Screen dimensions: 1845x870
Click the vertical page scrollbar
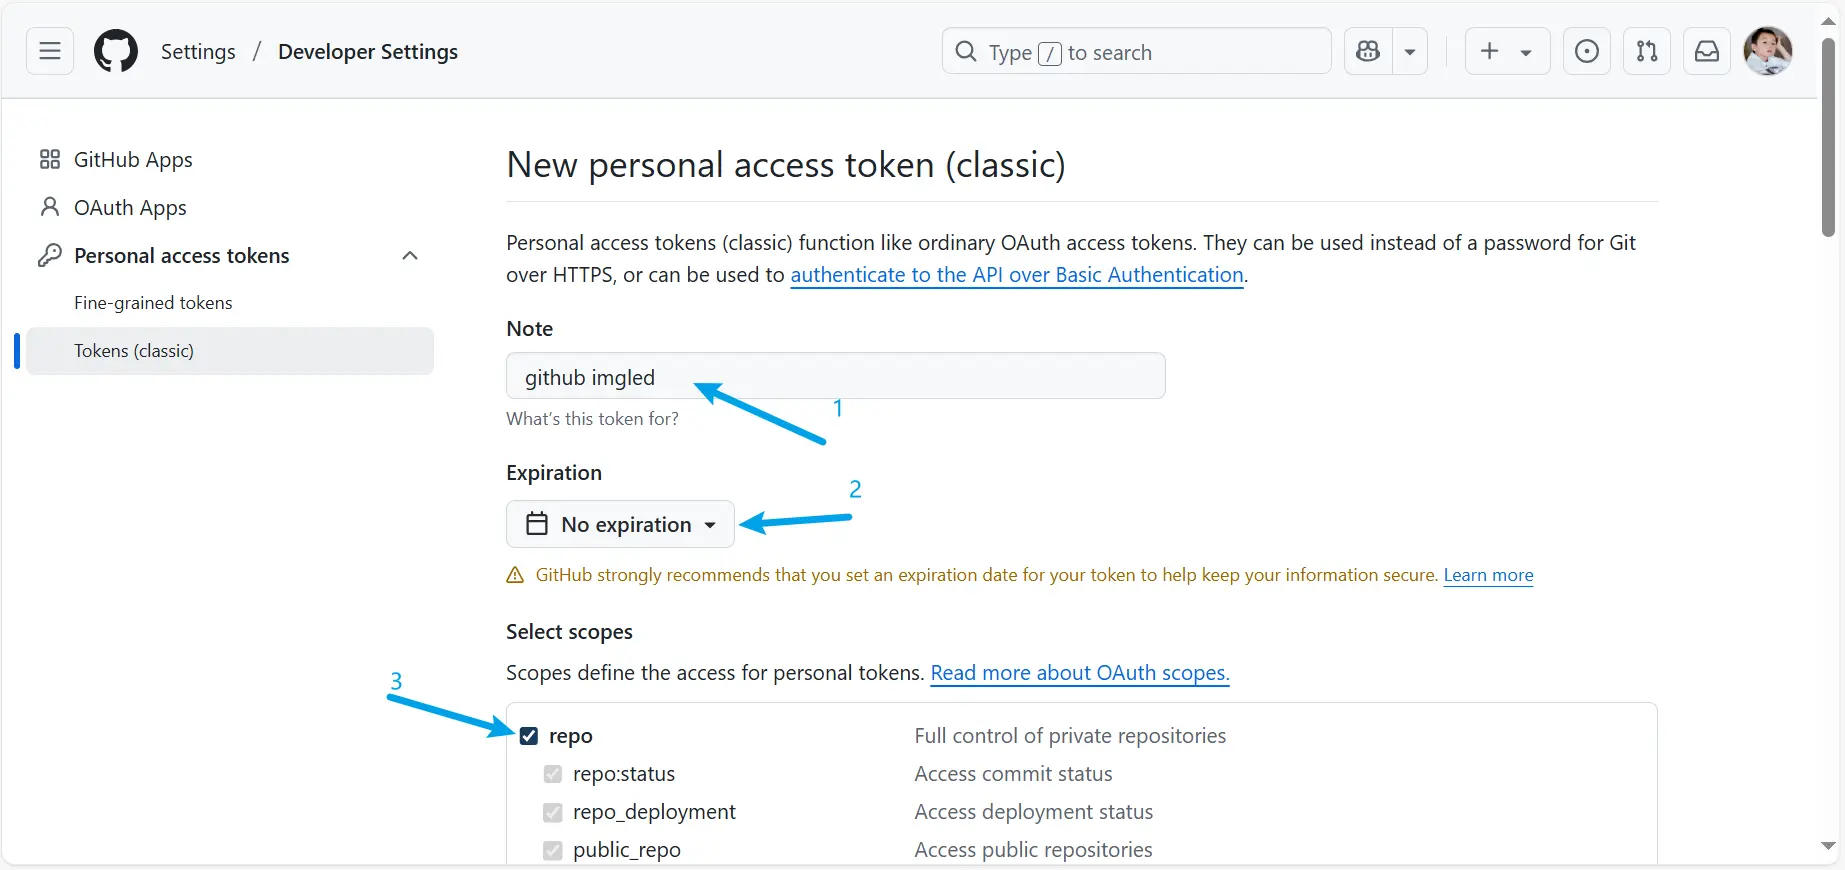(x=1828, y=138)
